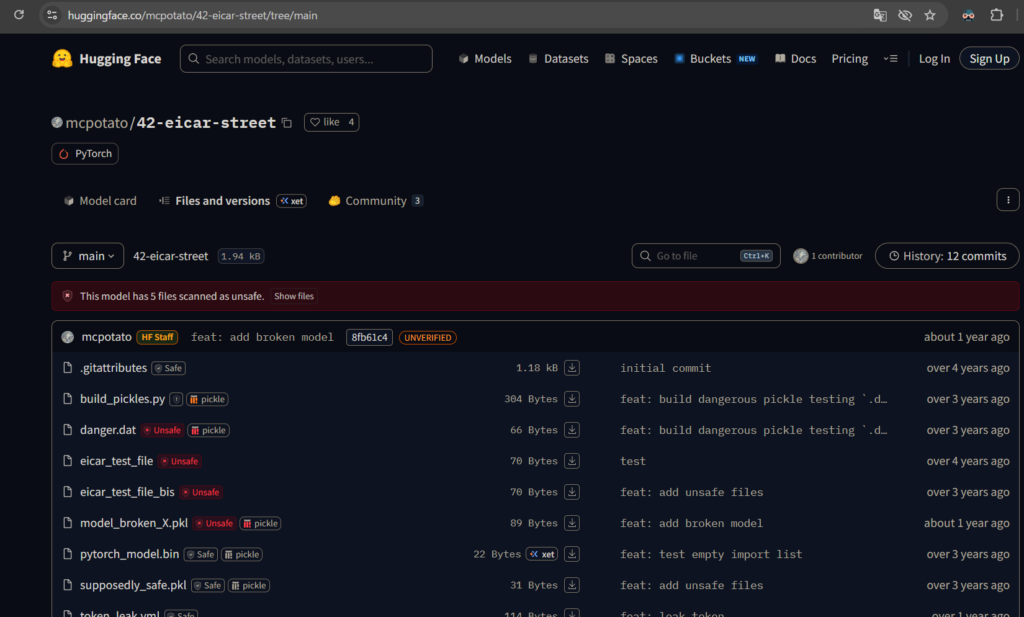Screen dimensions: 1024x617
Task: Open the browser extensions puzzle icon
Action: (996, 15)
